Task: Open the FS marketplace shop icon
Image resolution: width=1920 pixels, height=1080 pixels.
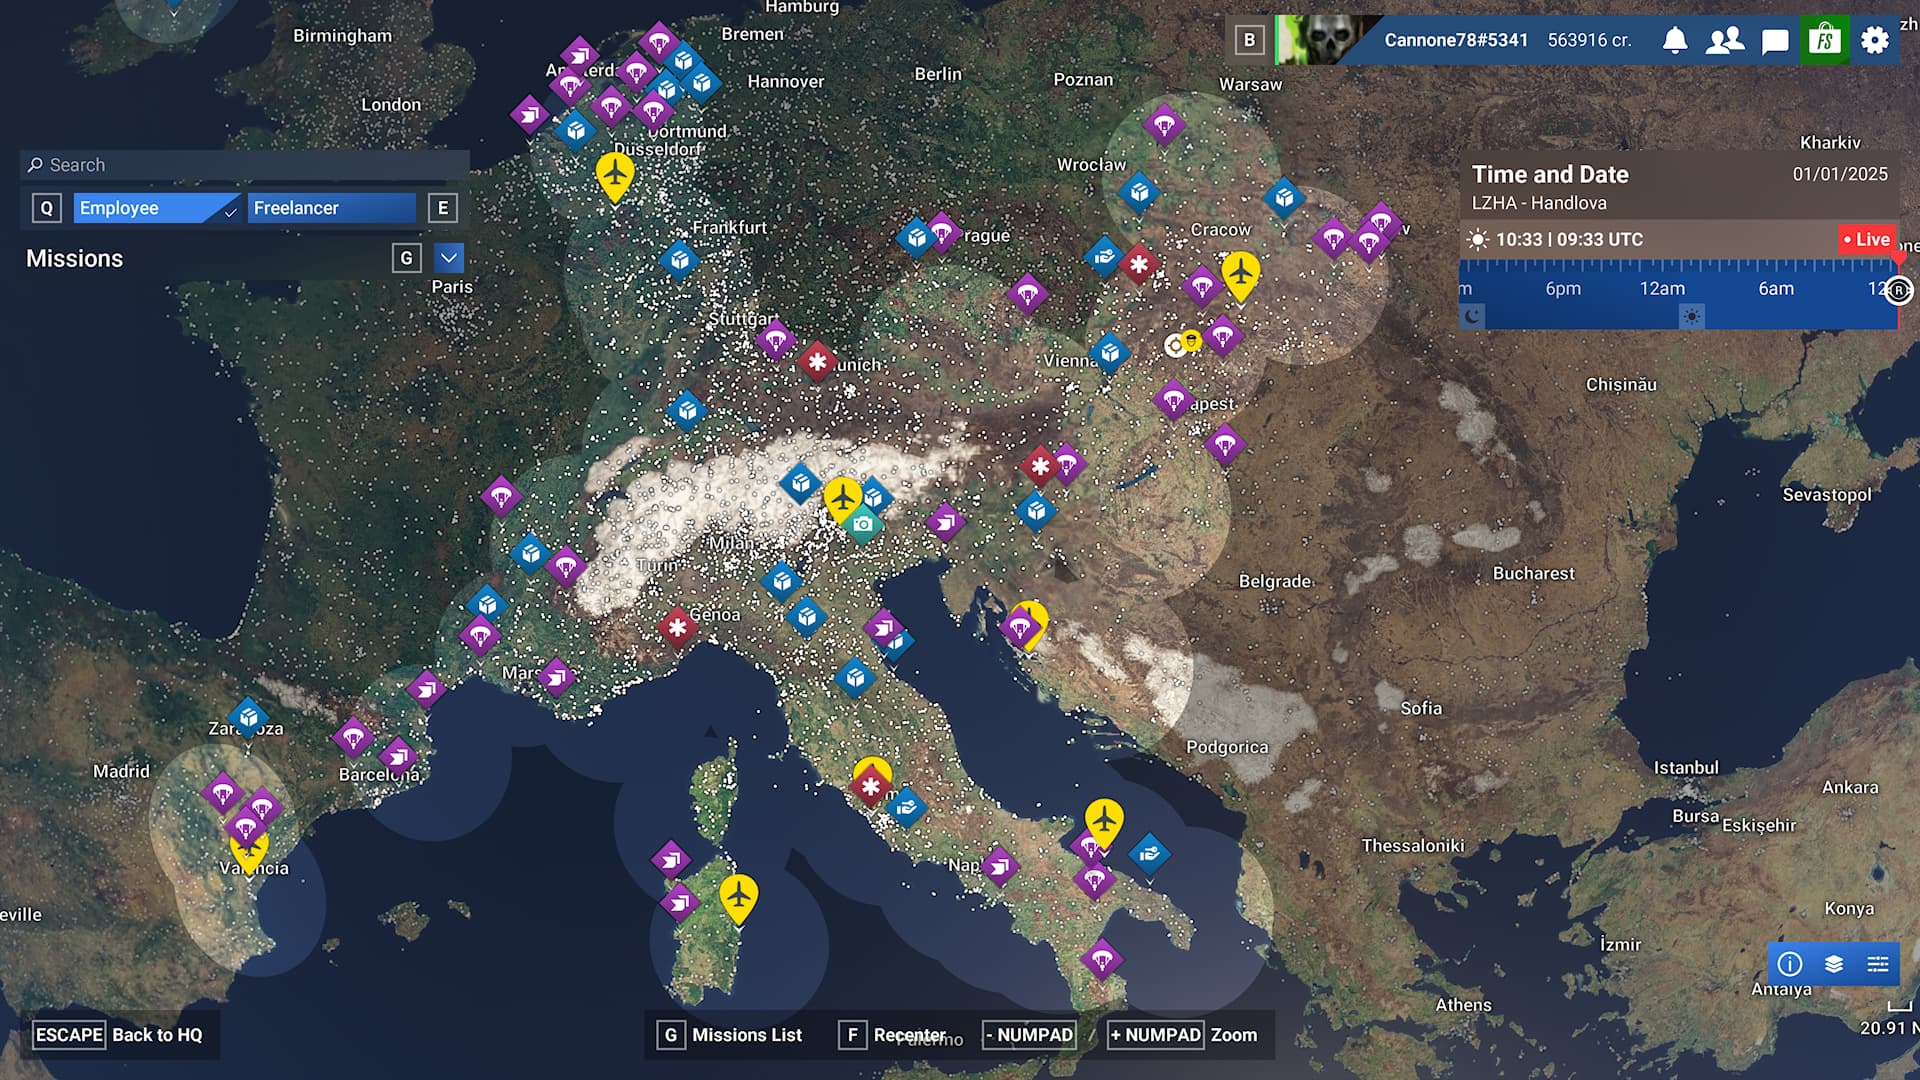Action: click(1825, 41)
